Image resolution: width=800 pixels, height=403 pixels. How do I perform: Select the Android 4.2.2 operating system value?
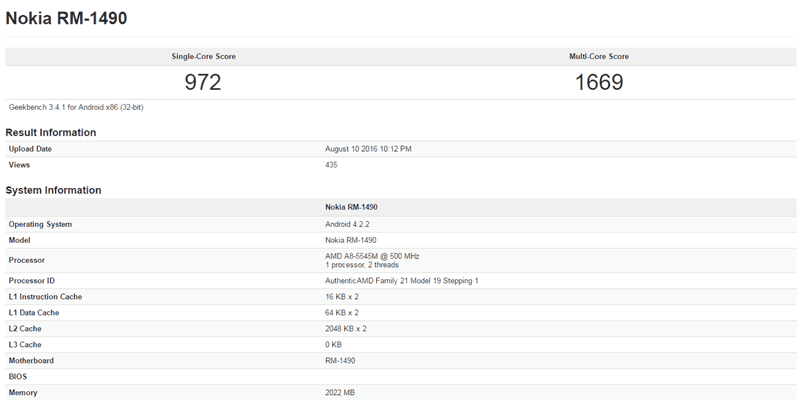(350, 224)
